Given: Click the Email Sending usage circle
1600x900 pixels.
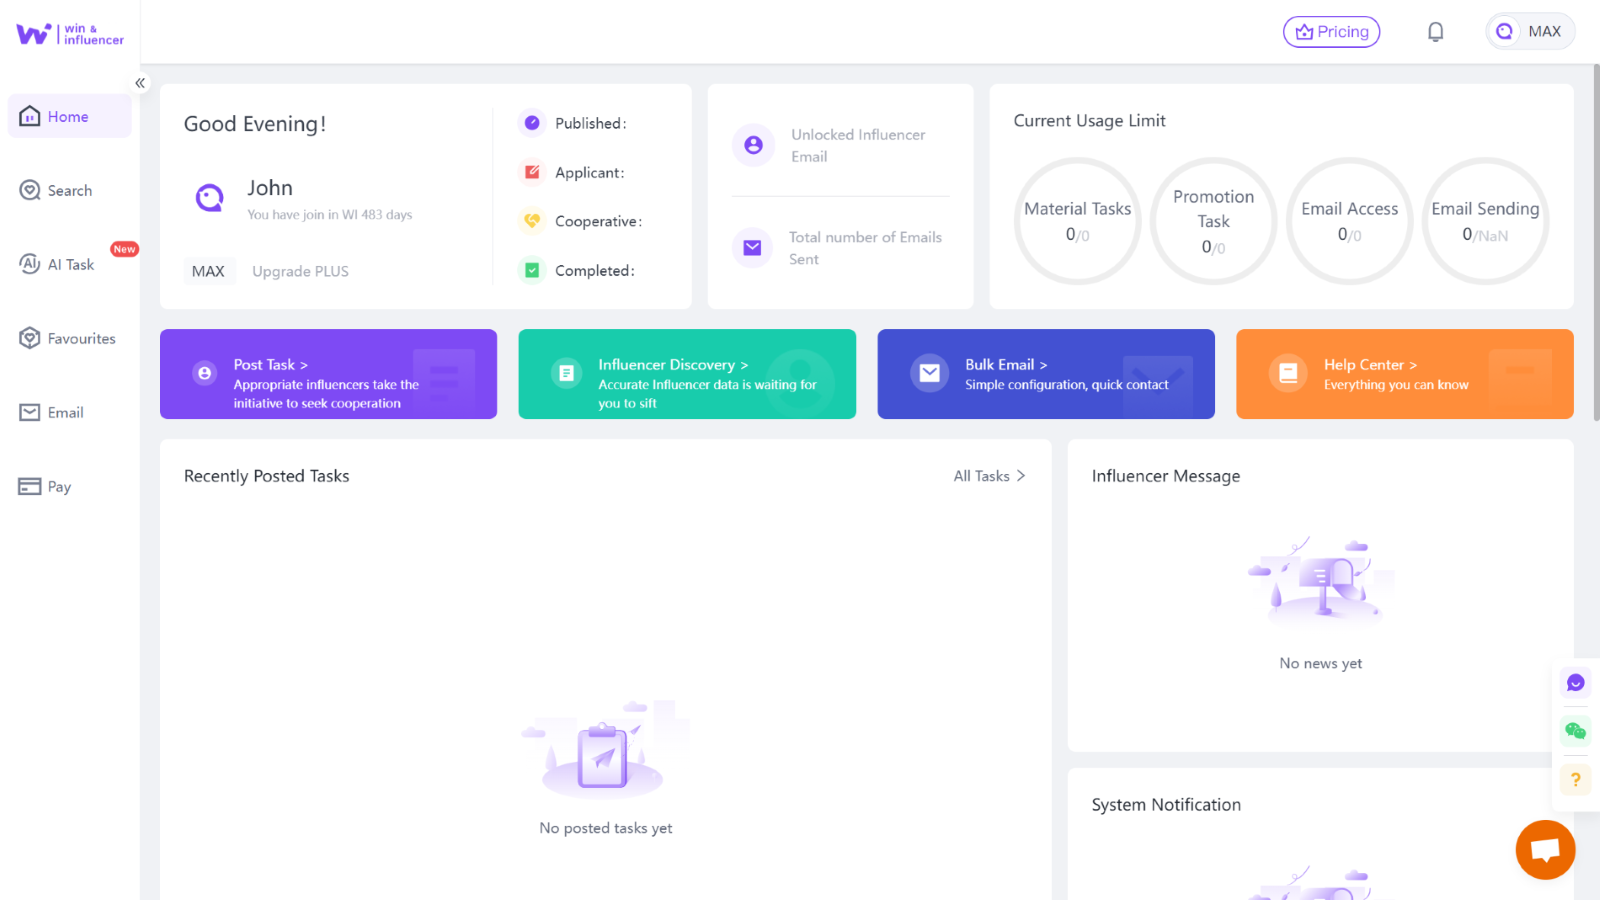Looking at the screenshot, I should tap(1485, 220).
